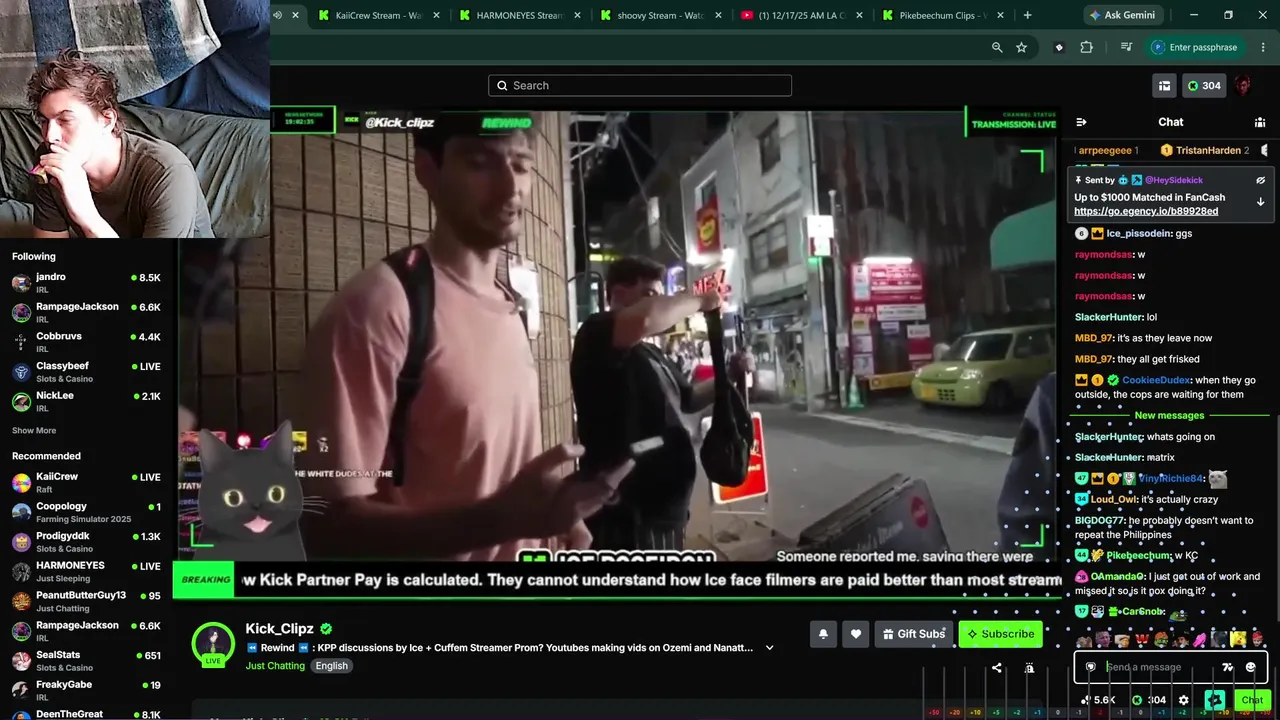1280x720 pixels.
Task: Open Classybeef channel in Following list
Action: pyautogui.click(x=86, y=372)
